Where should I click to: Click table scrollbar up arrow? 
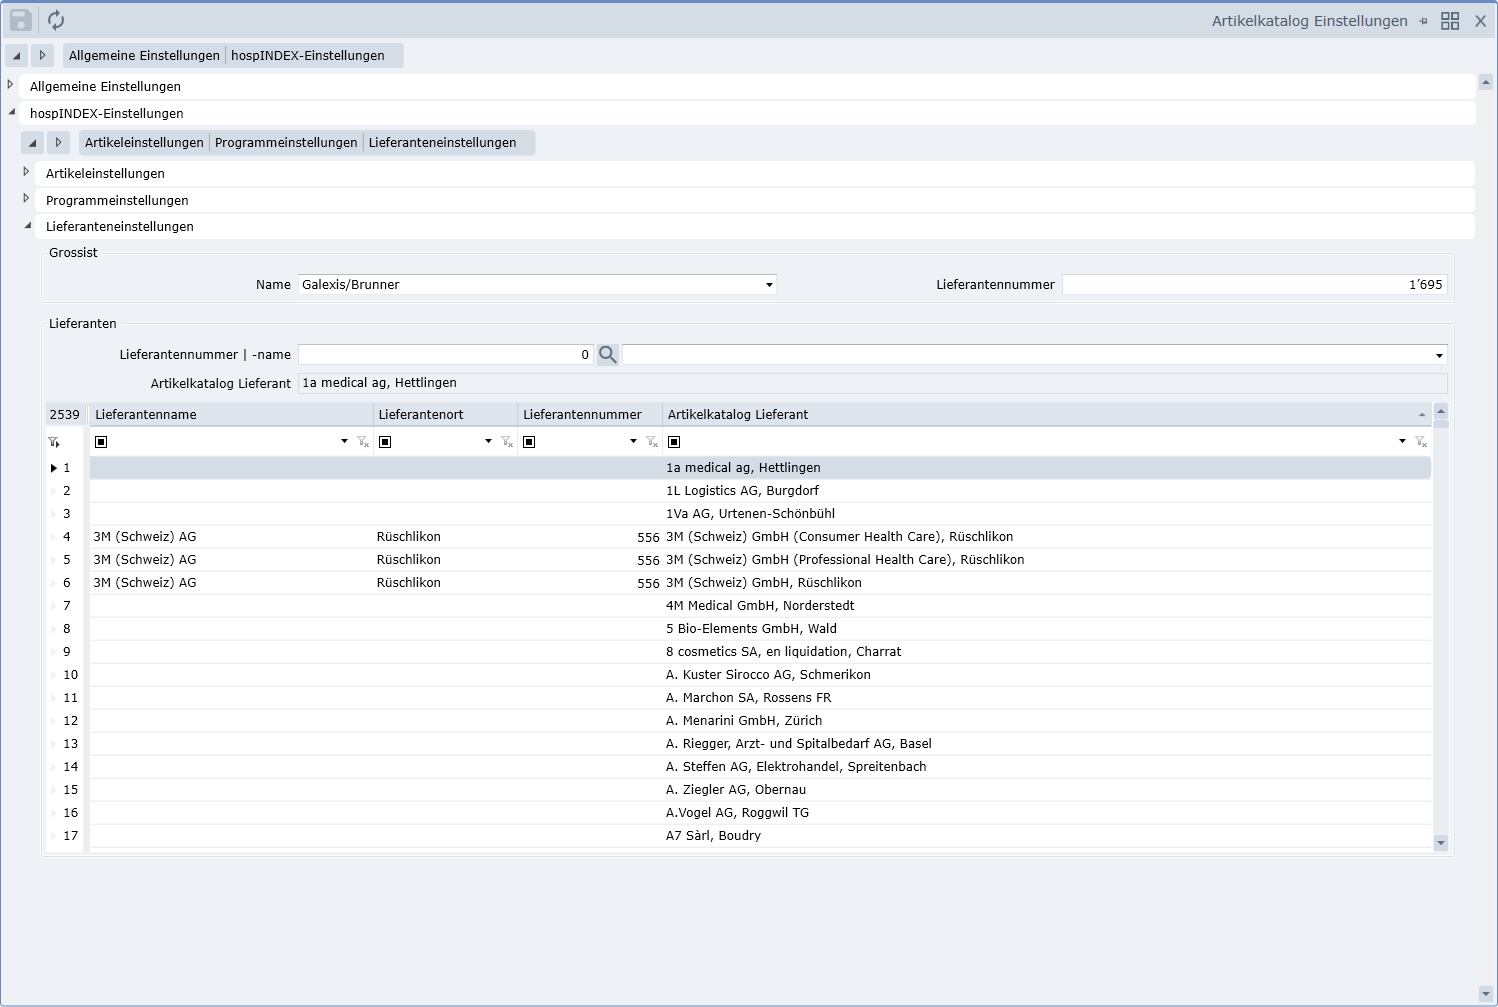coord(1441,411)
